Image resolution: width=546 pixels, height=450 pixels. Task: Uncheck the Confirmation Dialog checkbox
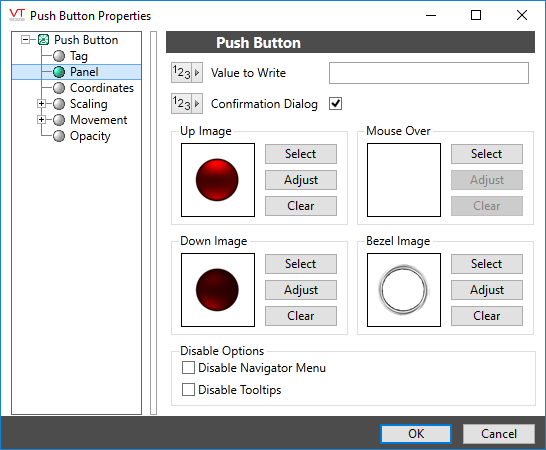pos(336,104)
